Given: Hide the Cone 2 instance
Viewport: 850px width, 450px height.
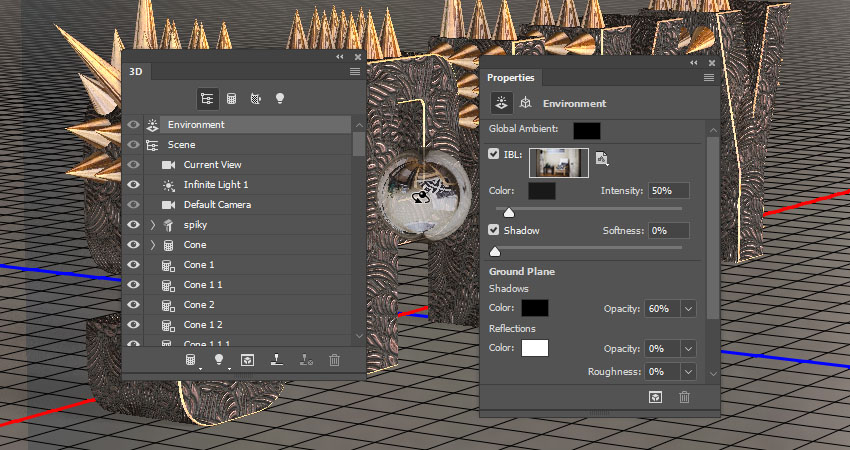Looking at the screenshot, I should tap(133, 305).
